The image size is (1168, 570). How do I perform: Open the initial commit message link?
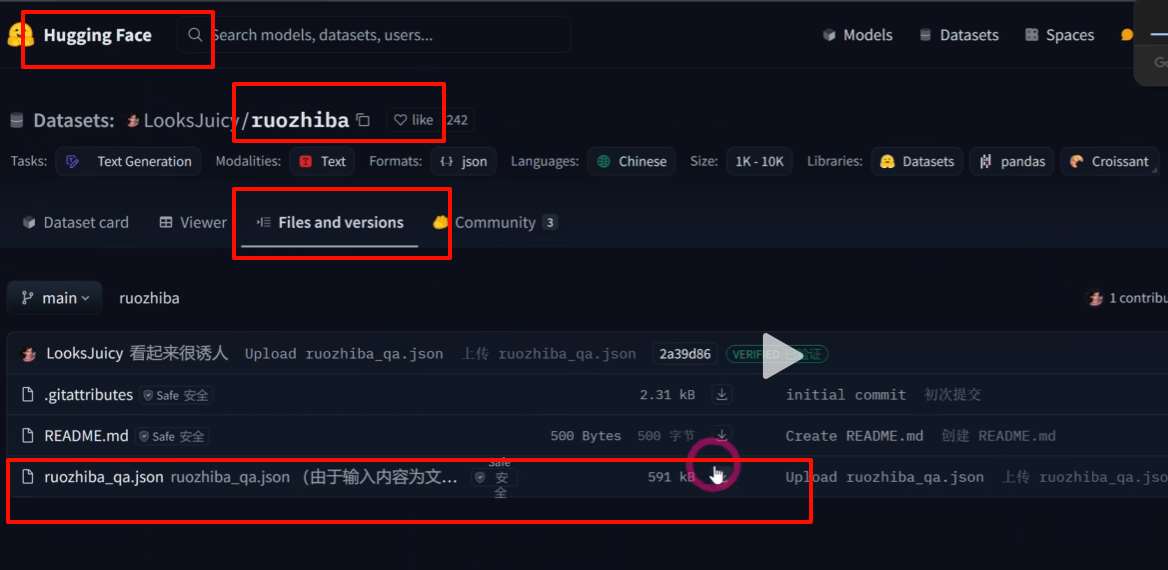(x=845, y=395)
